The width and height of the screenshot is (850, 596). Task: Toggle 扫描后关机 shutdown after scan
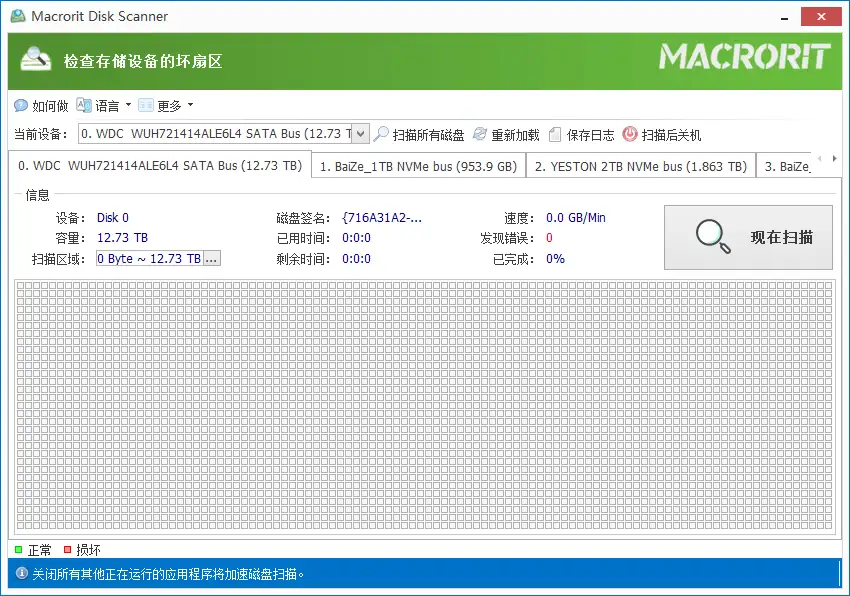tap(662, 134)
